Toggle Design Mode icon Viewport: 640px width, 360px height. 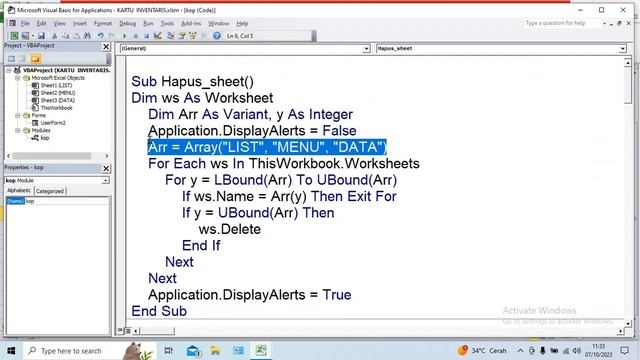pos(158,36)
